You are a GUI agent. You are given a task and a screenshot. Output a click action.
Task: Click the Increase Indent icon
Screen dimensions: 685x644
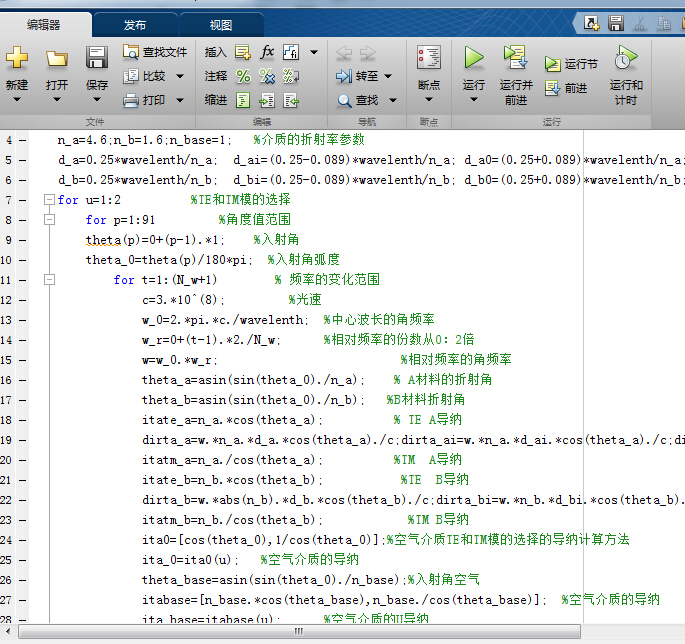(x=267, y=100)
